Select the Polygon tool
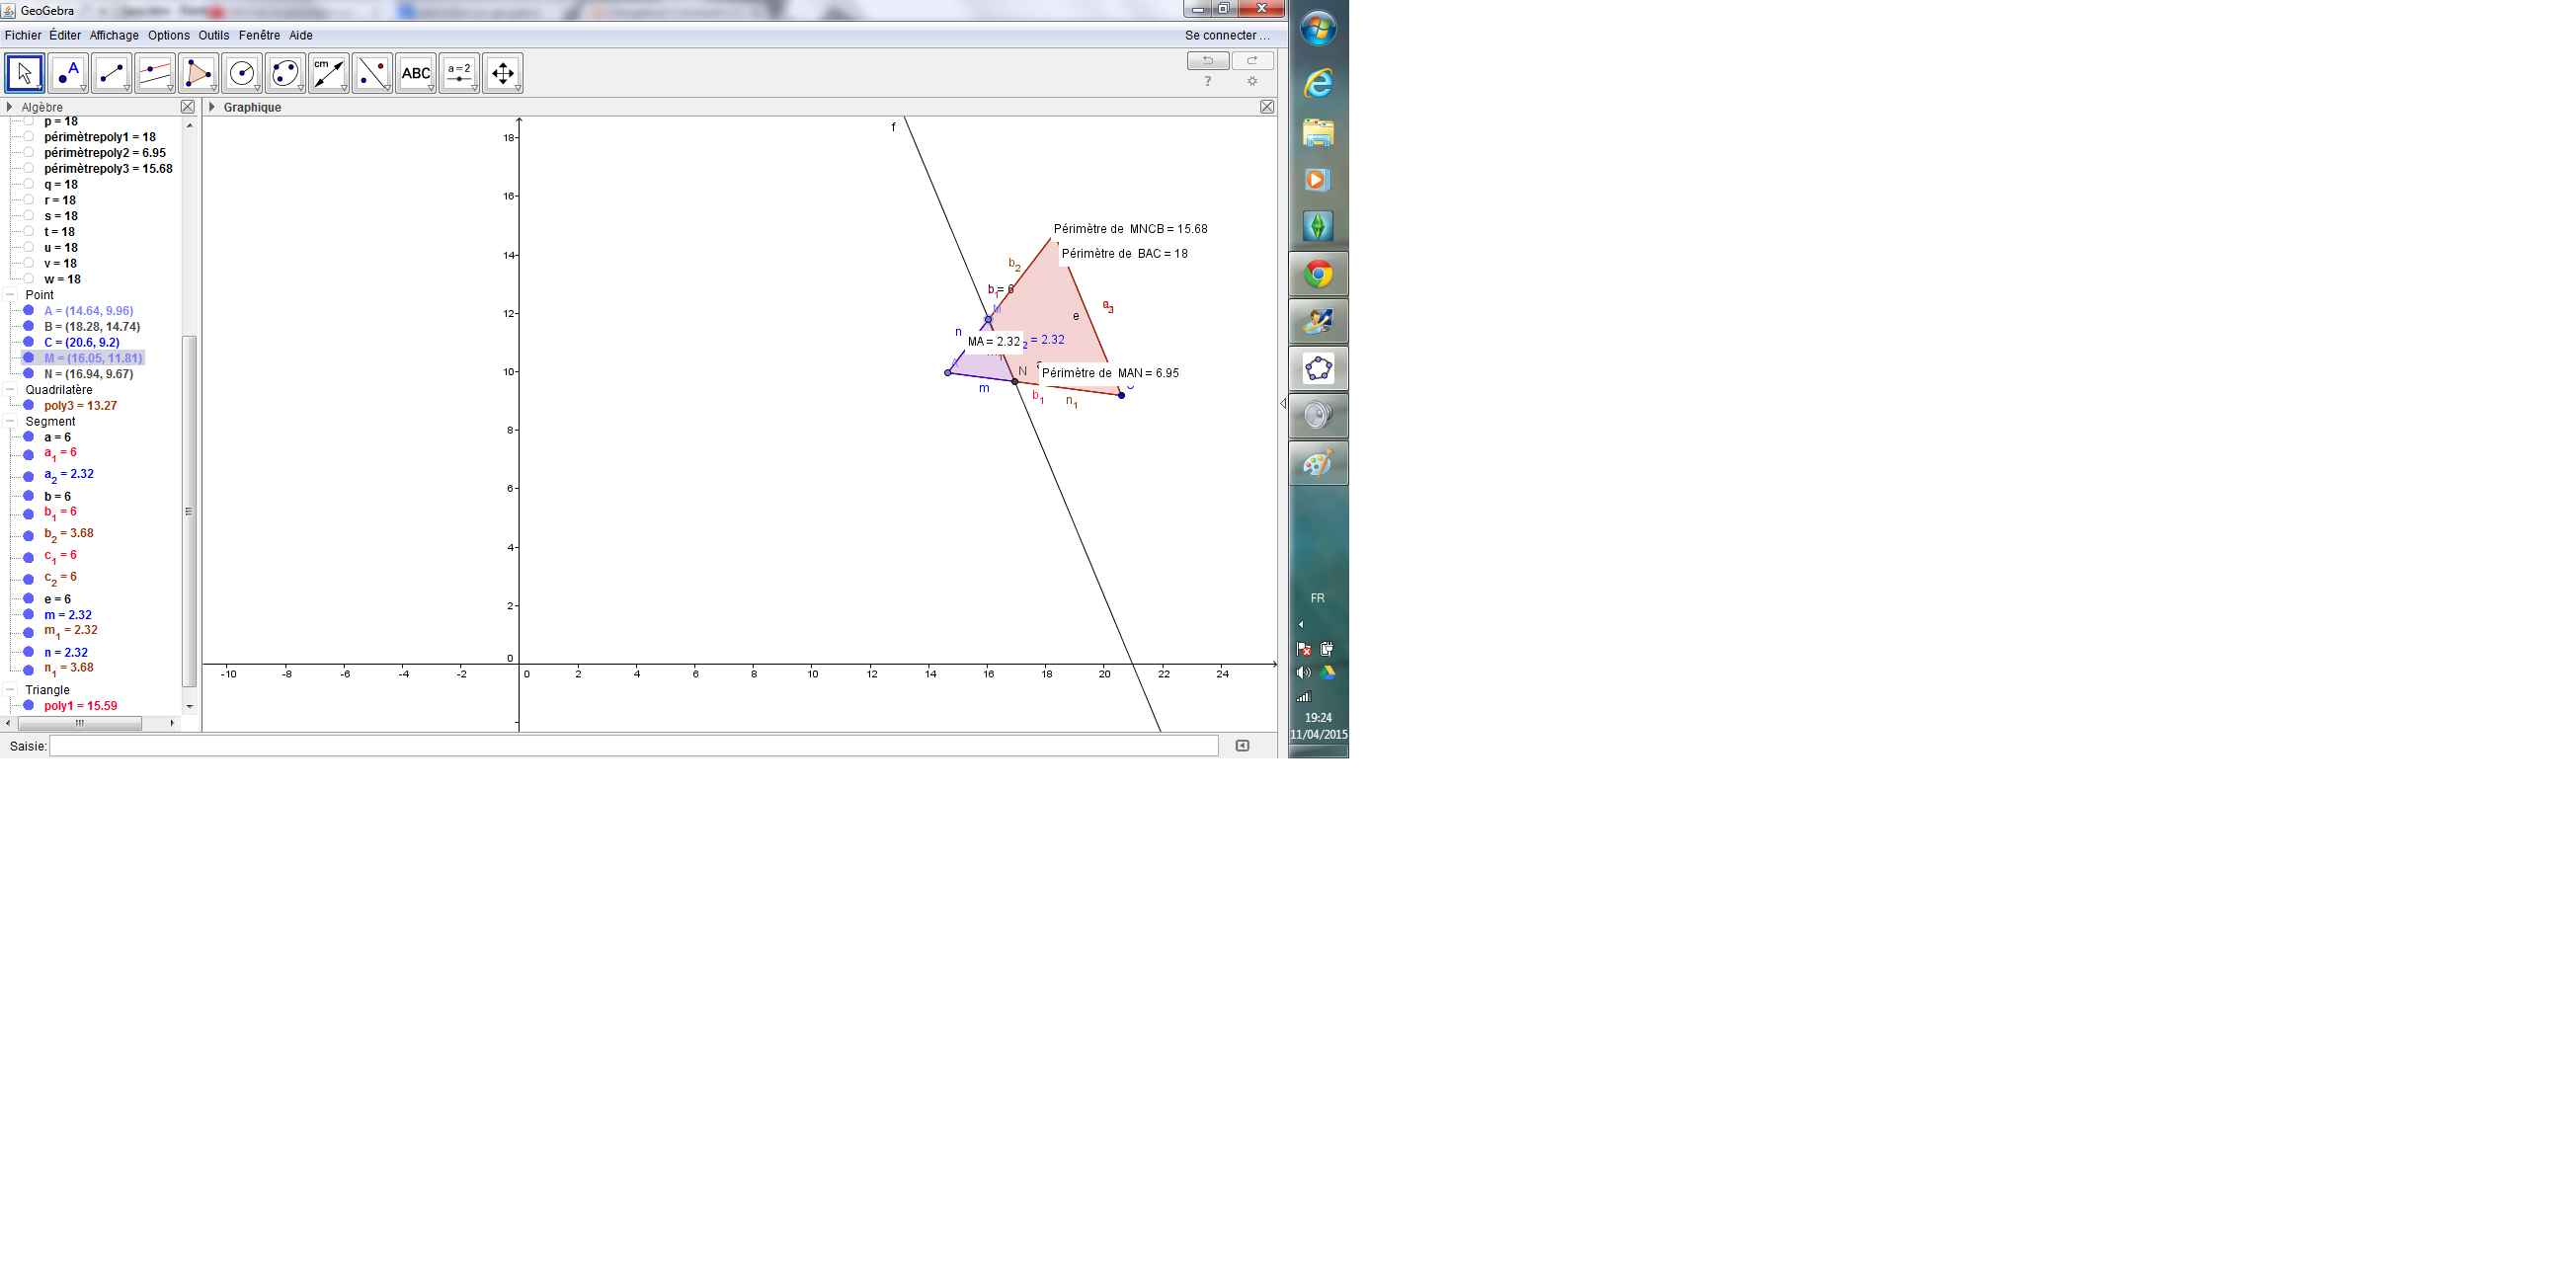The width and height of the screenshot is (2576, 1264). click(x=197, y=73)
